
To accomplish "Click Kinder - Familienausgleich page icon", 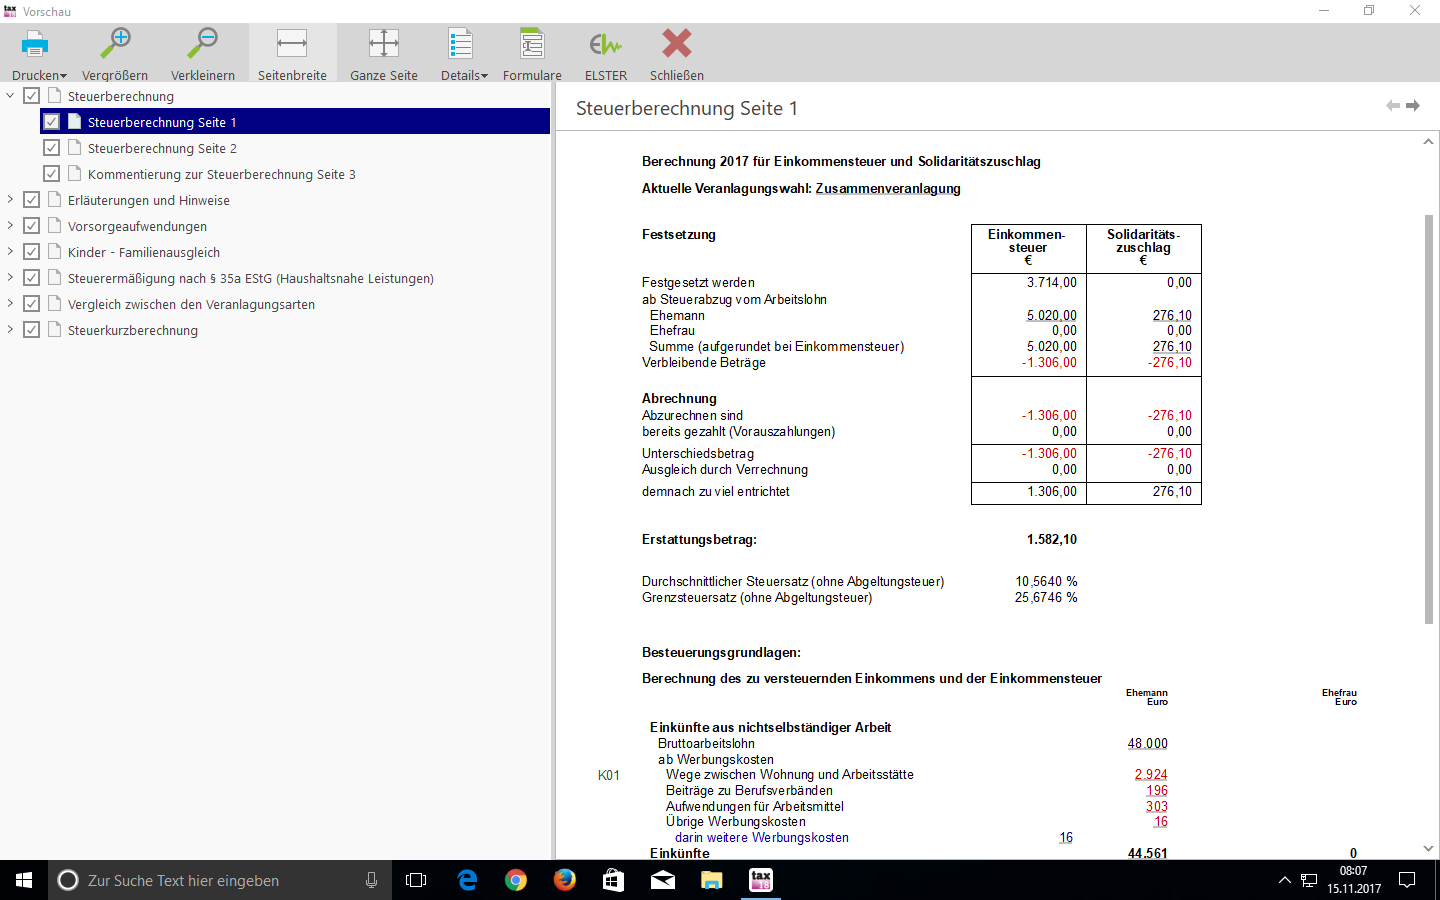I will [x=55, y=251].
